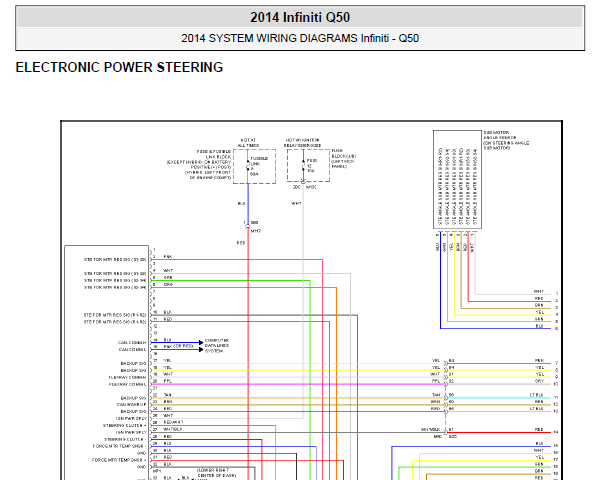The image size is (605, 480).
Task: Click the "PPL" wire label at pin 20
Action: coord(167,381)
